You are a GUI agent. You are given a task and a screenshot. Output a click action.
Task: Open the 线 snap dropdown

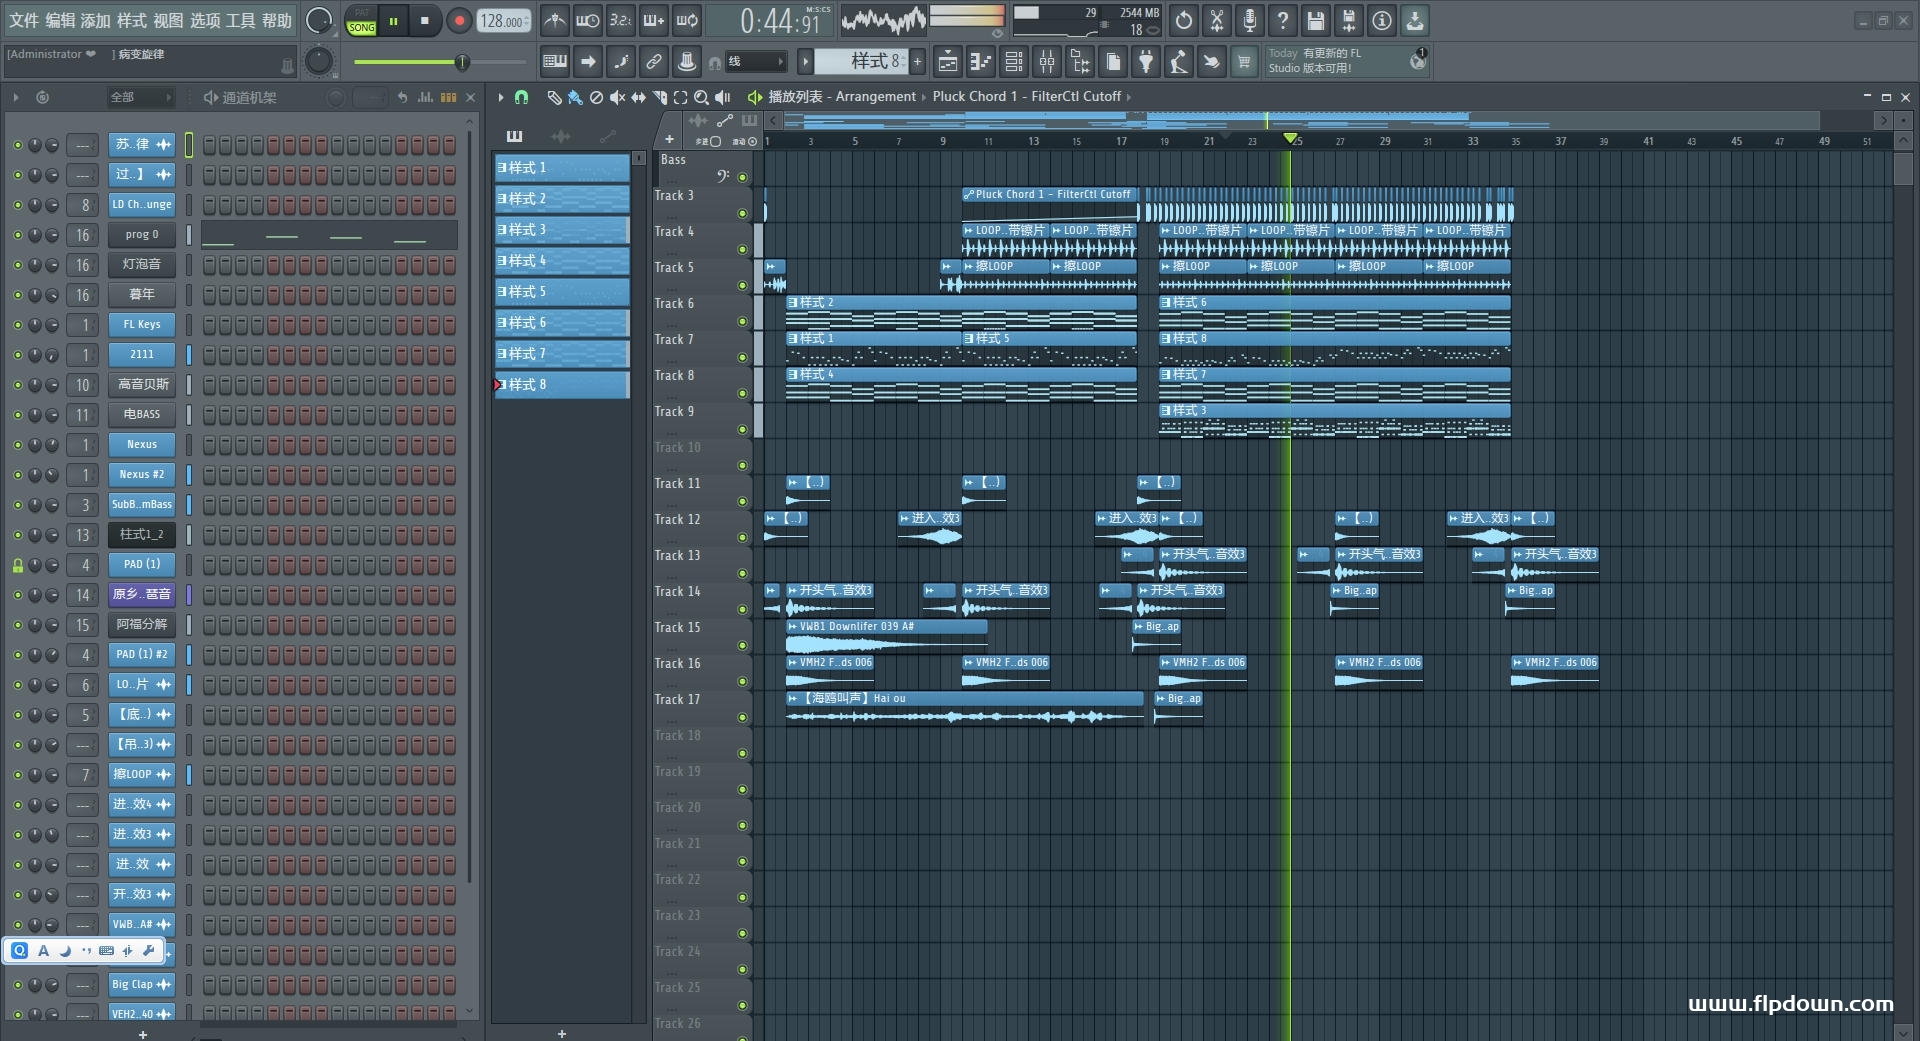[755, 62]
